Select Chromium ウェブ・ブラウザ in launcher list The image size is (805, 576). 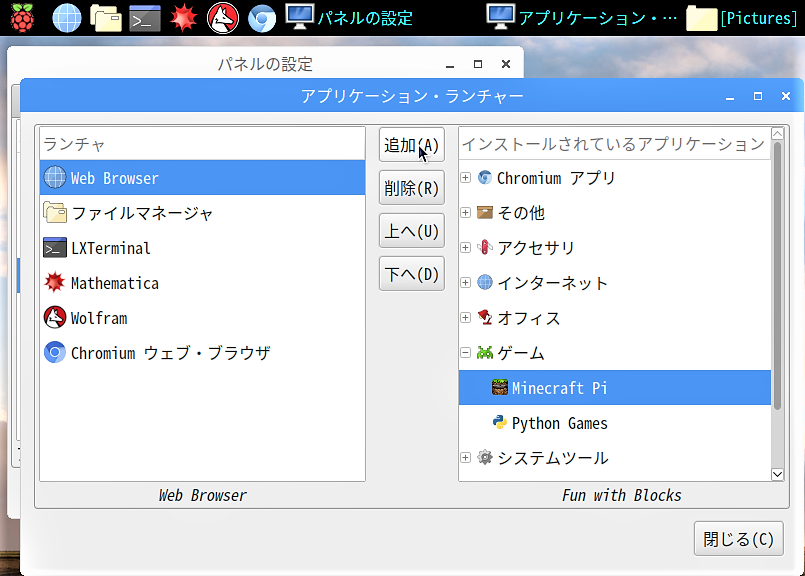202,352
